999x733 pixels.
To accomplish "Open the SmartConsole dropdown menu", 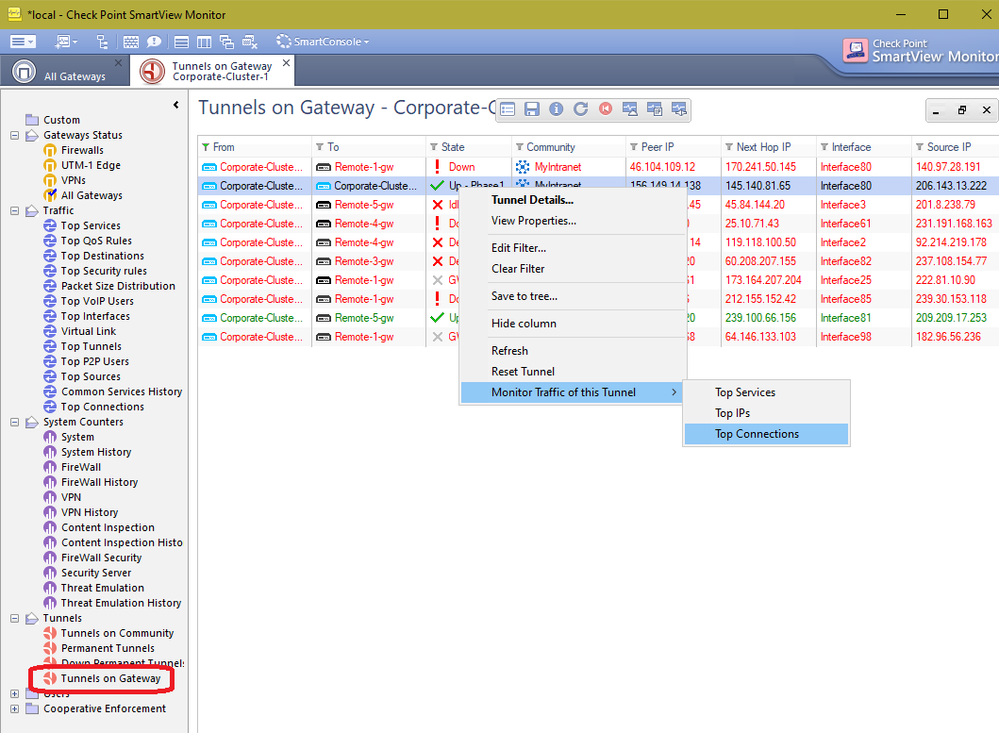I will [323, 42].
